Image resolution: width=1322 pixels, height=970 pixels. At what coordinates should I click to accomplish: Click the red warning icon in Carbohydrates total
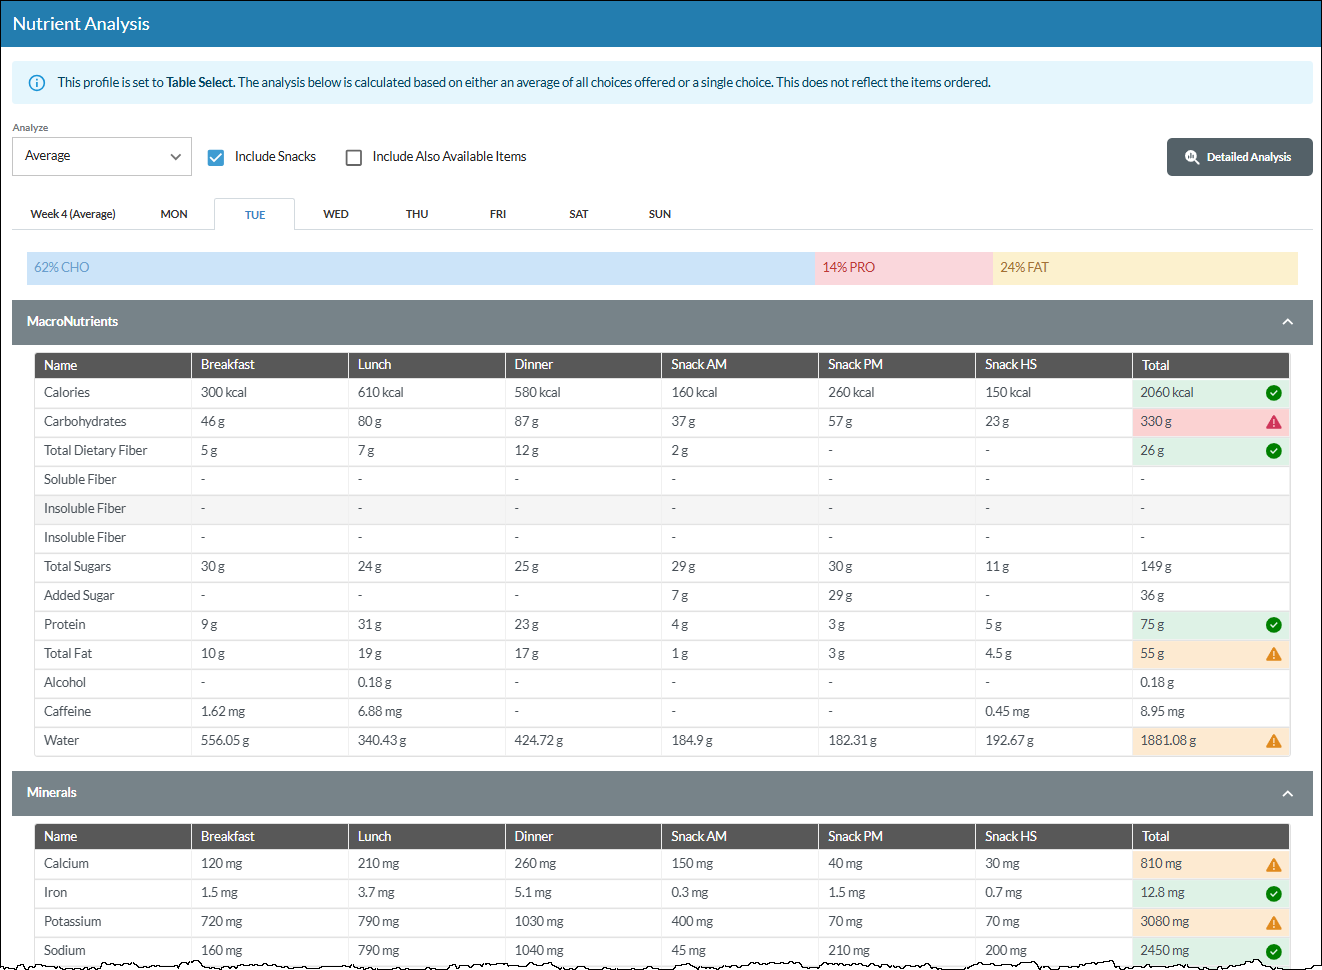[x=1273, y=422]
